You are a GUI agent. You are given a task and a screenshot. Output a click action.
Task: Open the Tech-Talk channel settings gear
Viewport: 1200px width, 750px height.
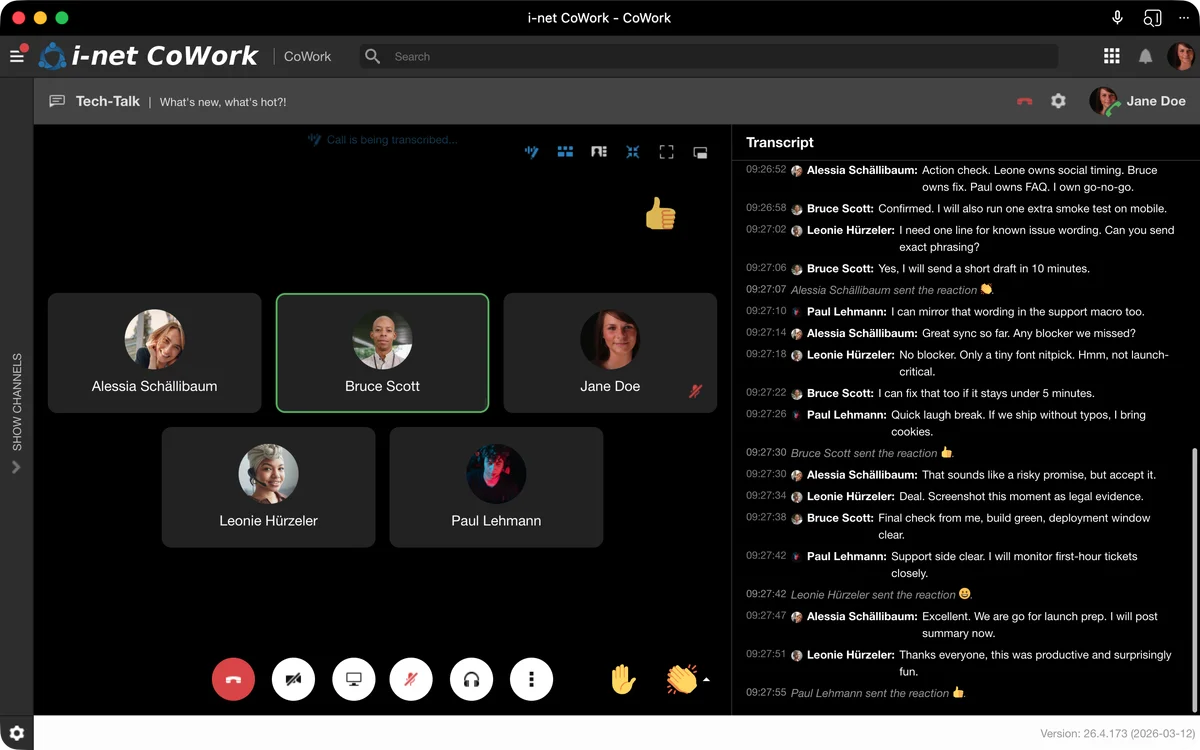click(x=1057, y=101)
